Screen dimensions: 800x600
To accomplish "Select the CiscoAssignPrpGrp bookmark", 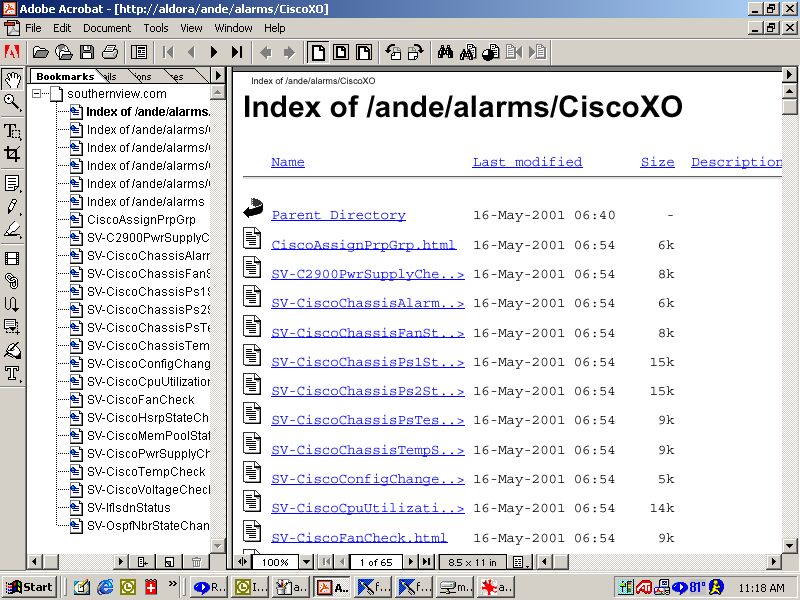I will 141,220.
